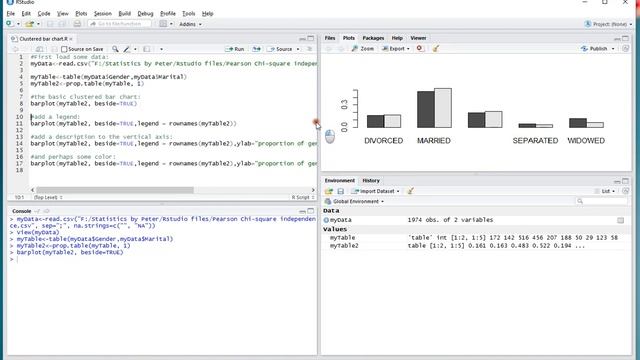Open the Addins dropdown
This screenshot has width=640, height=360.
pyautogui.click(x=190, y=24)
